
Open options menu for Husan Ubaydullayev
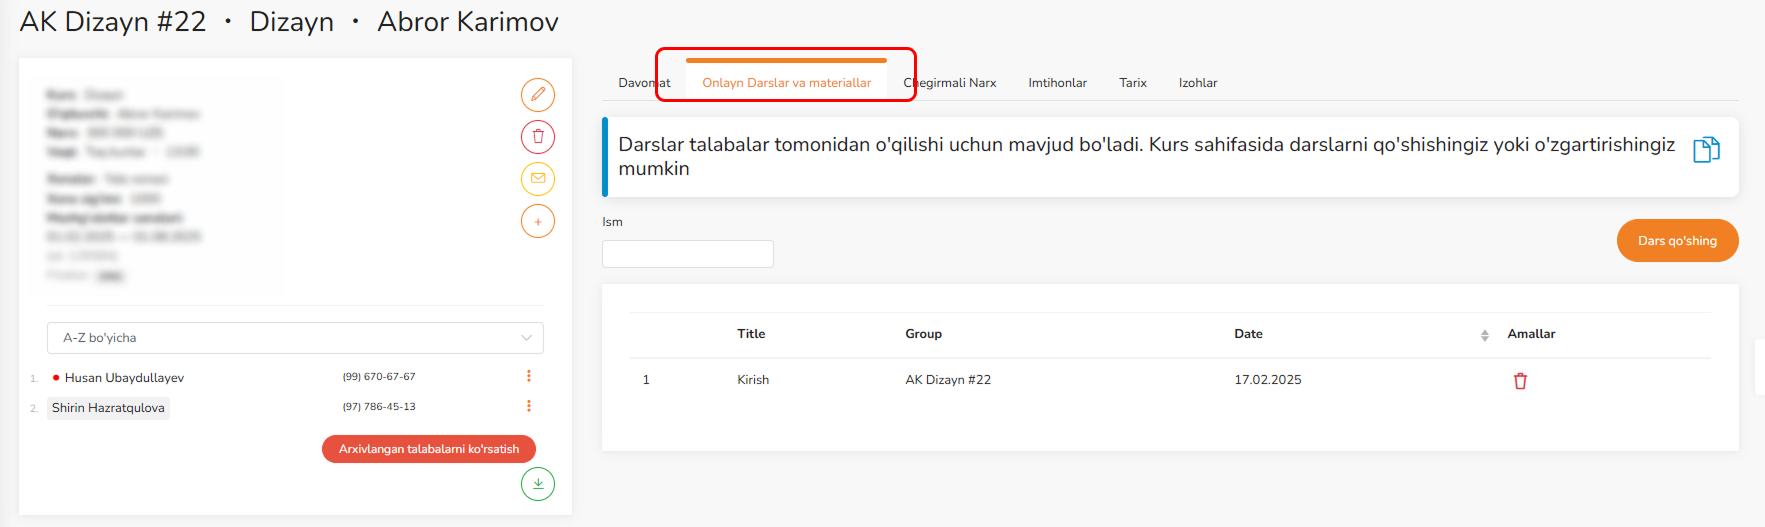coord(529,376)
